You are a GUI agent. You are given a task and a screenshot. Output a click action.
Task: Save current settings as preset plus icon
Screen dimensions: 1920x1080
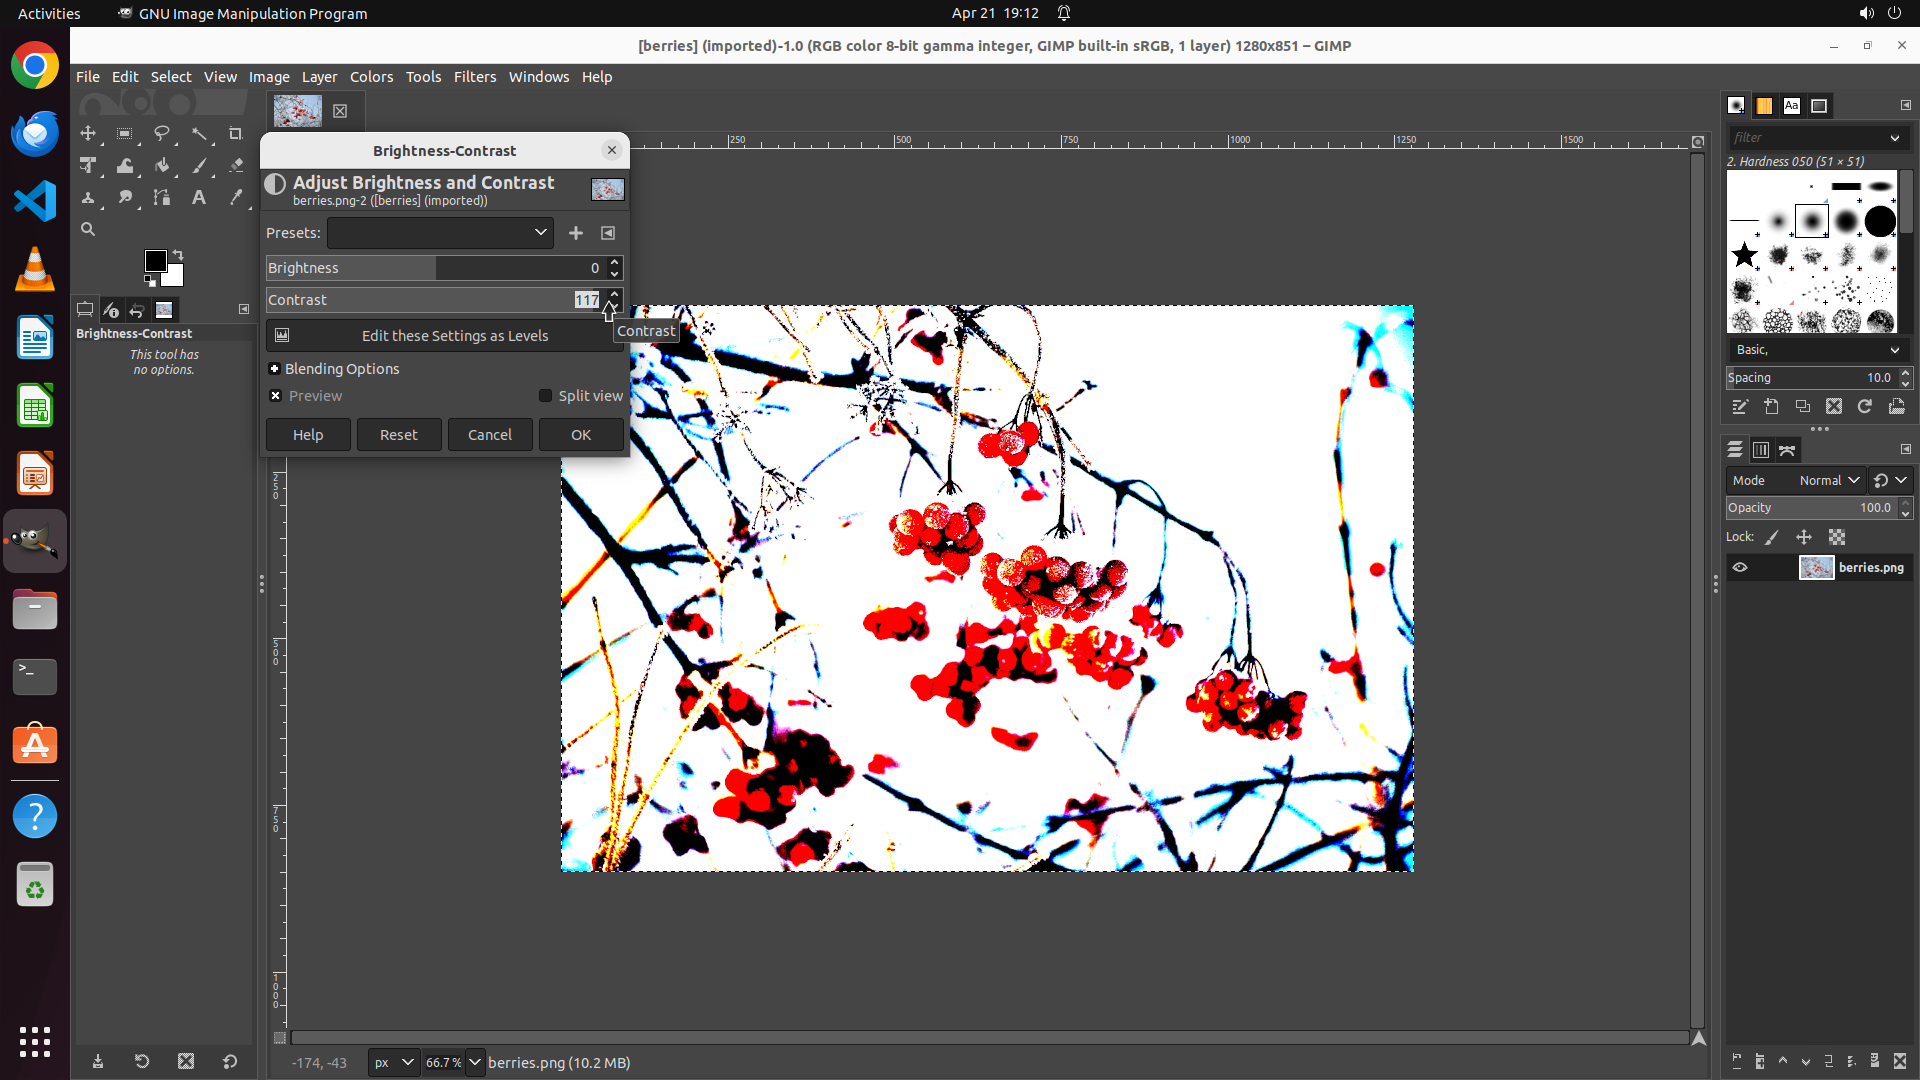(x=576, y=233)
